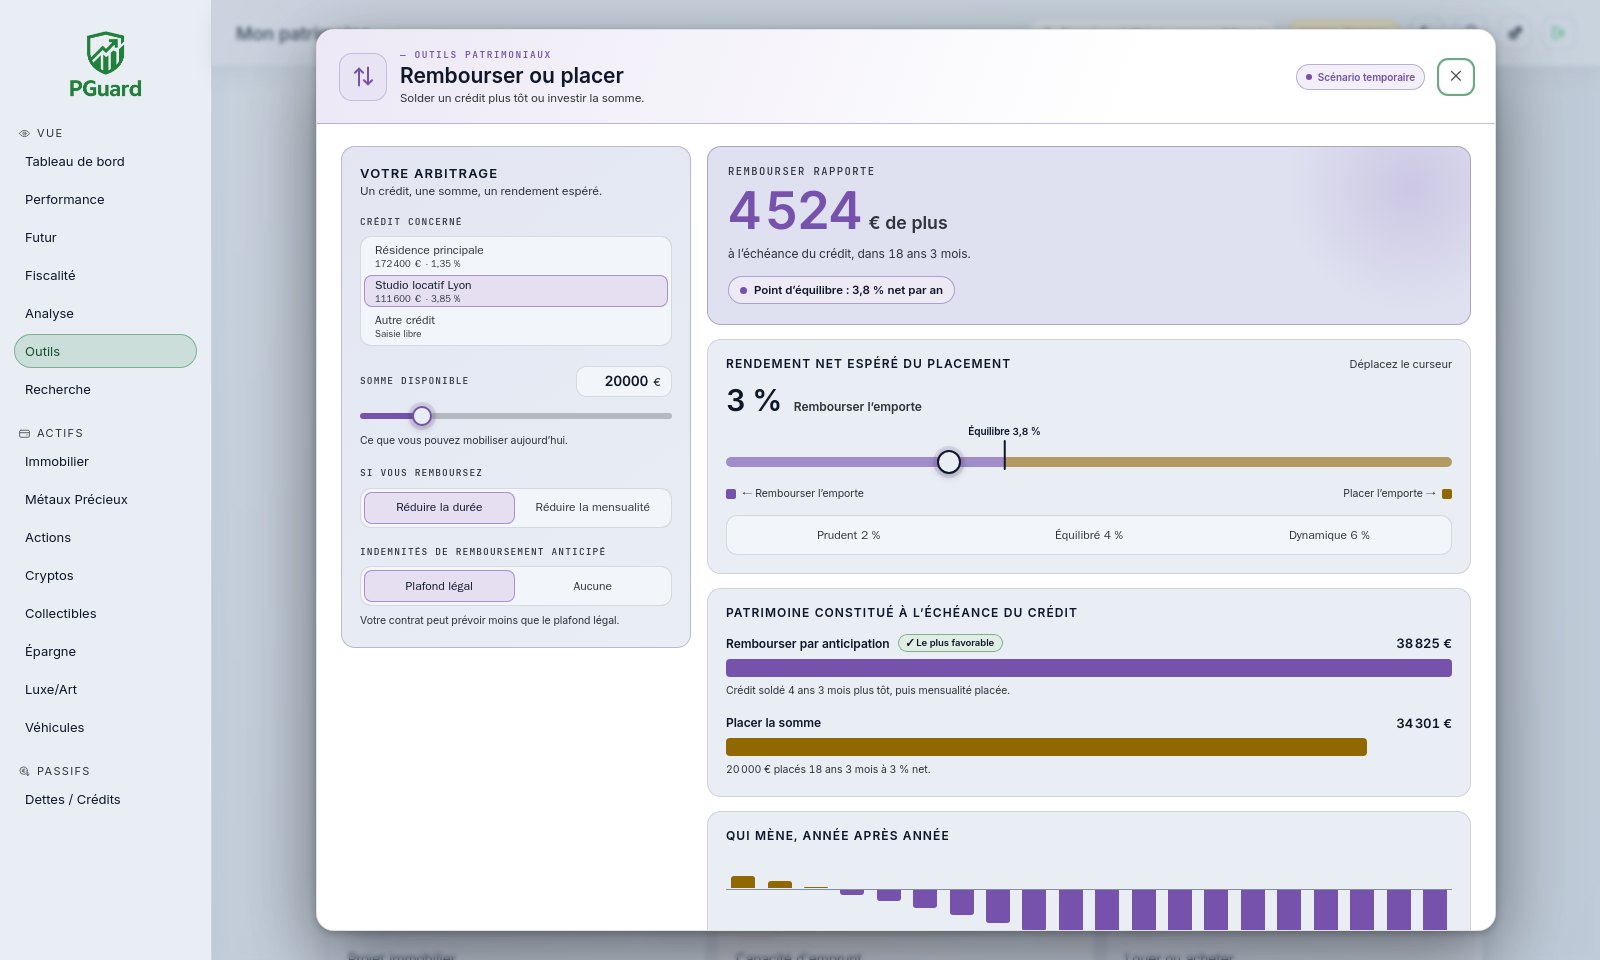Select Réduire la durée option
The image size is (1600, 960).
coord(439,508)
